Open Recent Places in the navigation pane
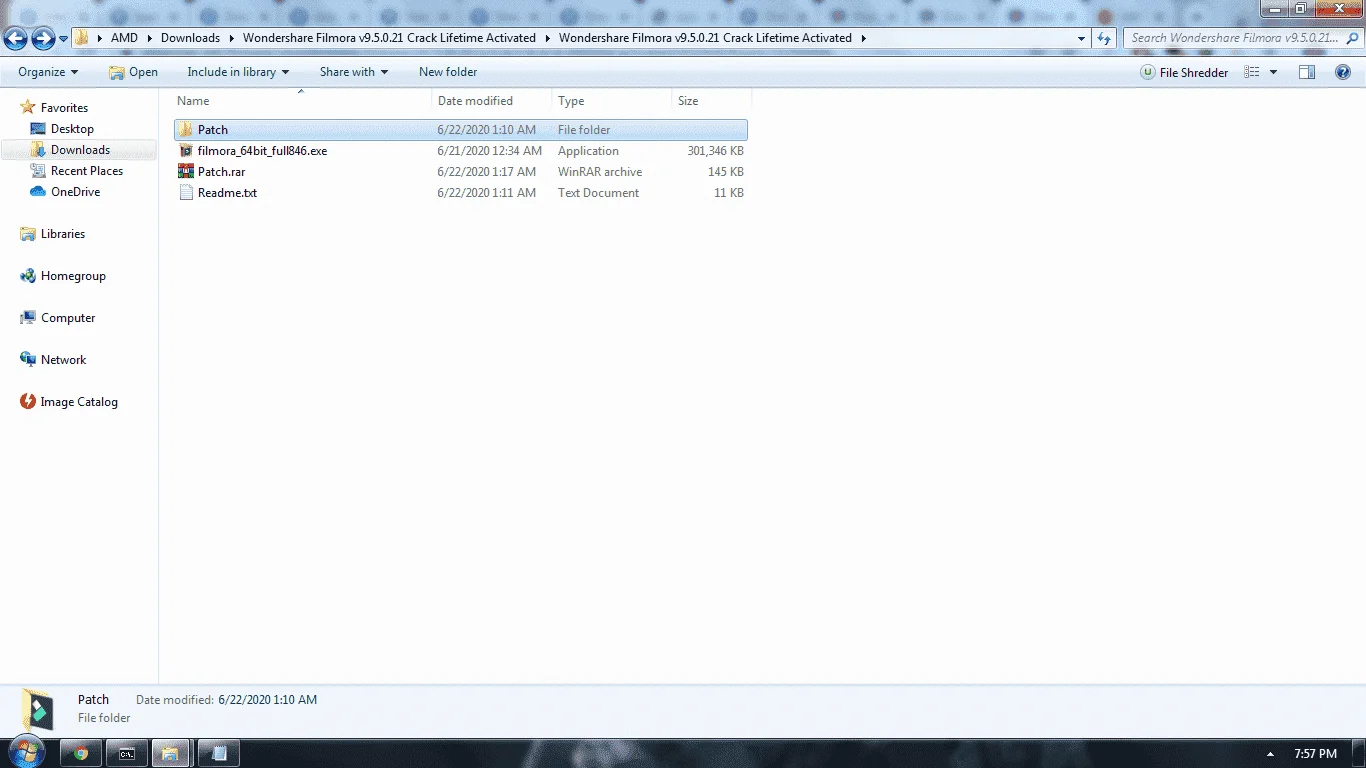 [x=77, y=171]
